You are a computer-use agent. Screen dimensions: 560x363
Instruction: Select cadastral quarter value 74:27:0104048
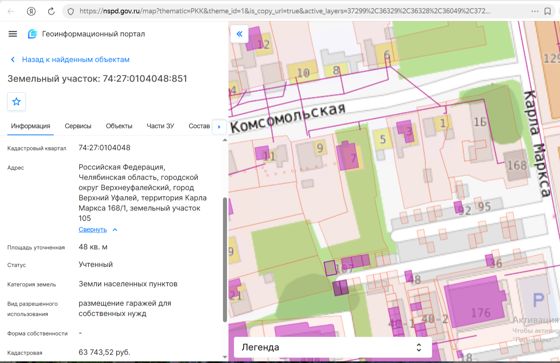(104, 148)
